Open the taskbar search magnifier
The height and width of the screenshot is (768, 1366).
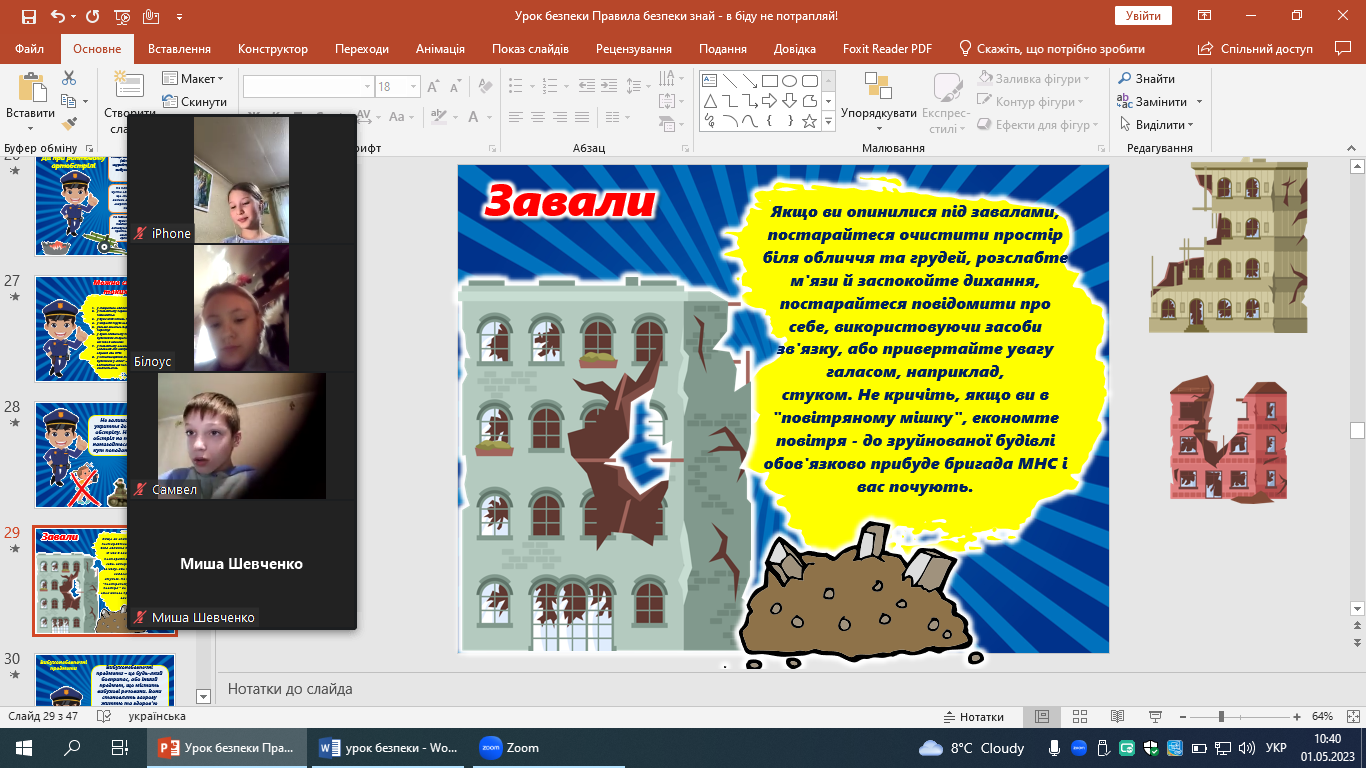tap(72, 747)
